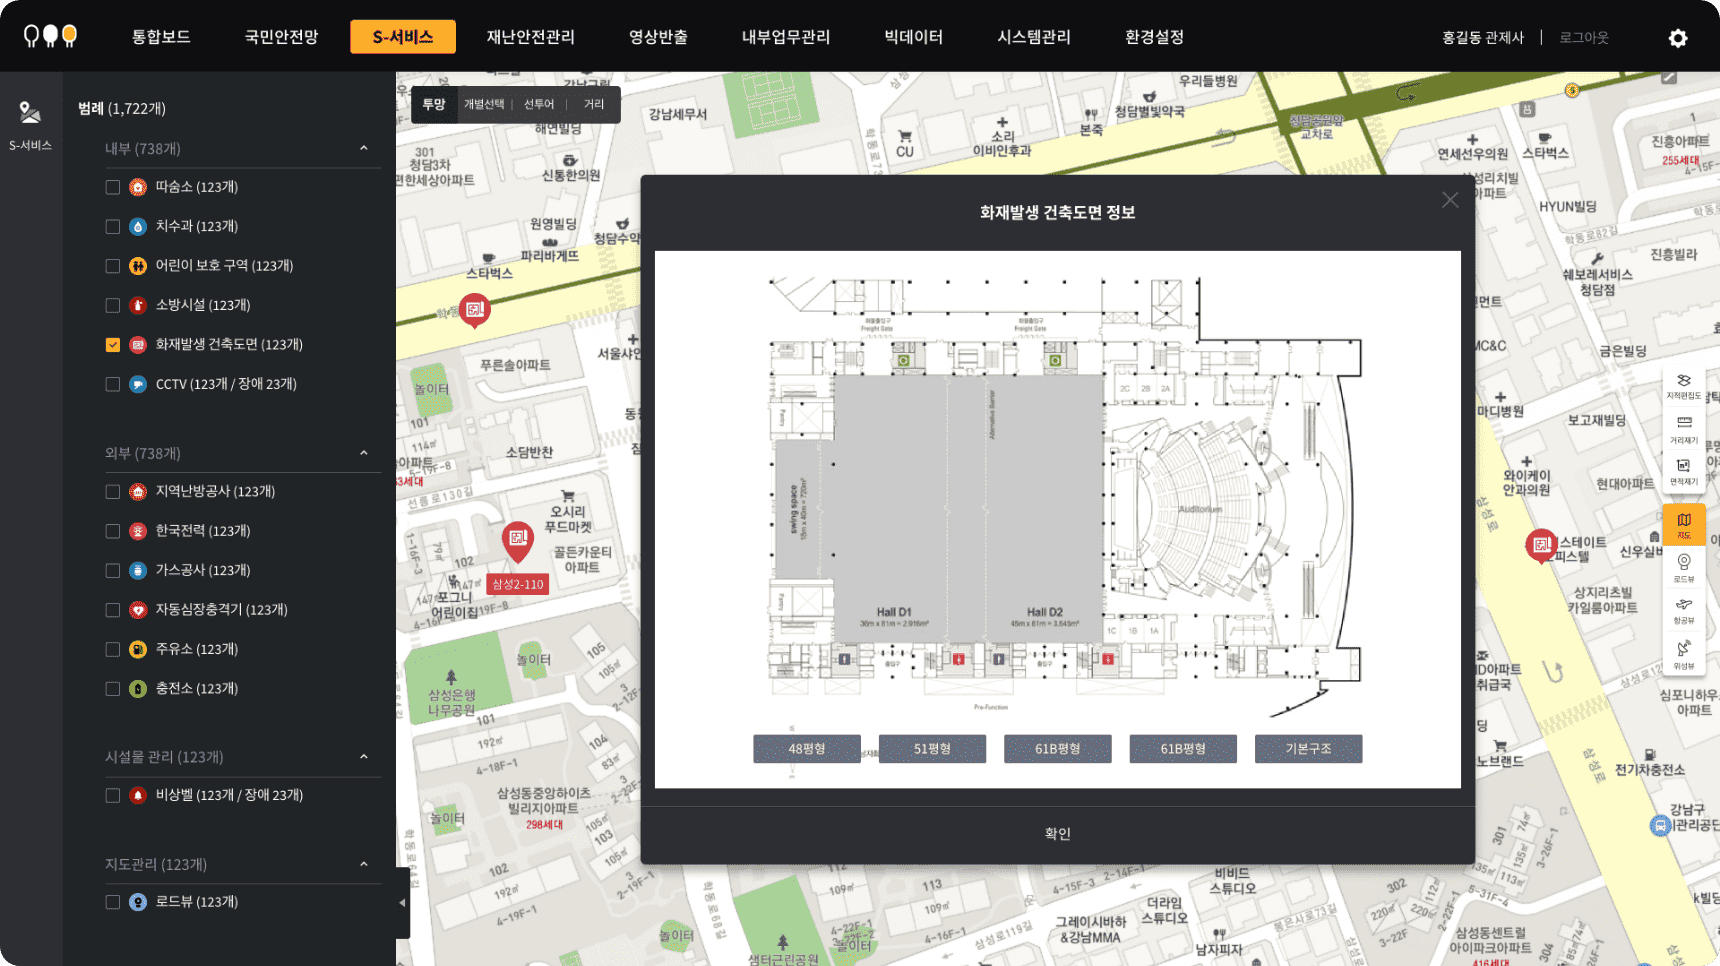This screenshot has height=966, width=1720.
Task: Uncheck the 화재발생 건축도면 checkbox
Action: click(x=112, y=345)
